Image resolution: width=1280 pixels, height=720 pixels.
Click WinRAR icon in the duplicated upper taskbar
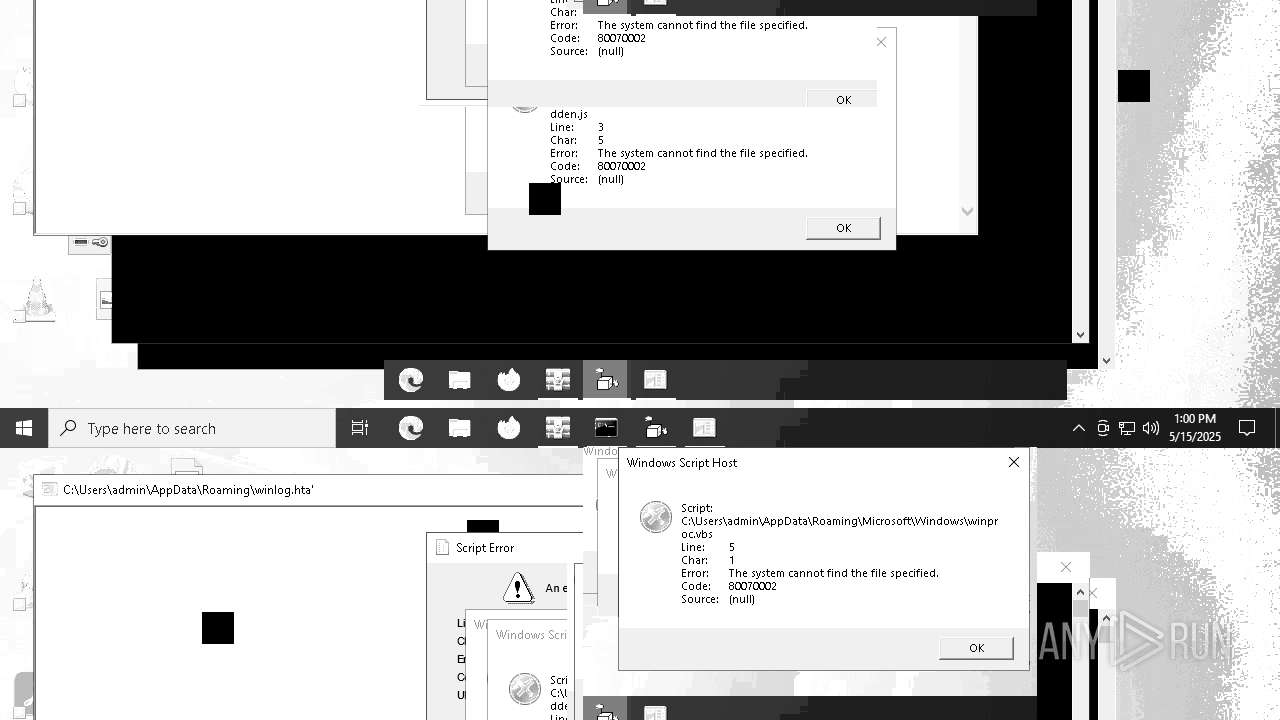click(x=558, y=380)
